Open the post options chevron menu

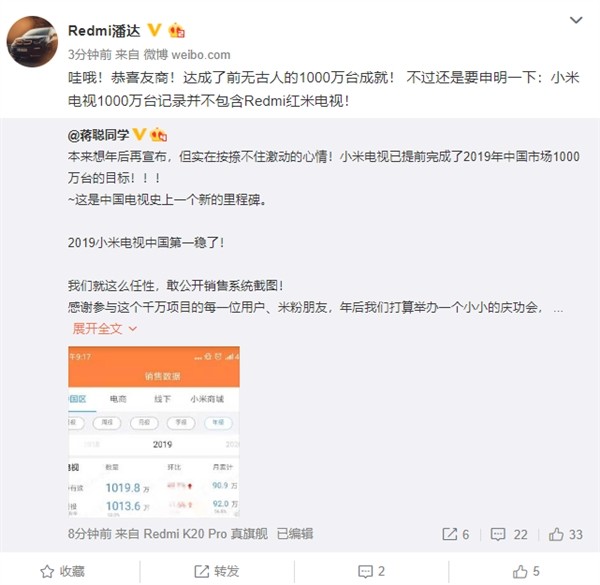576,20
